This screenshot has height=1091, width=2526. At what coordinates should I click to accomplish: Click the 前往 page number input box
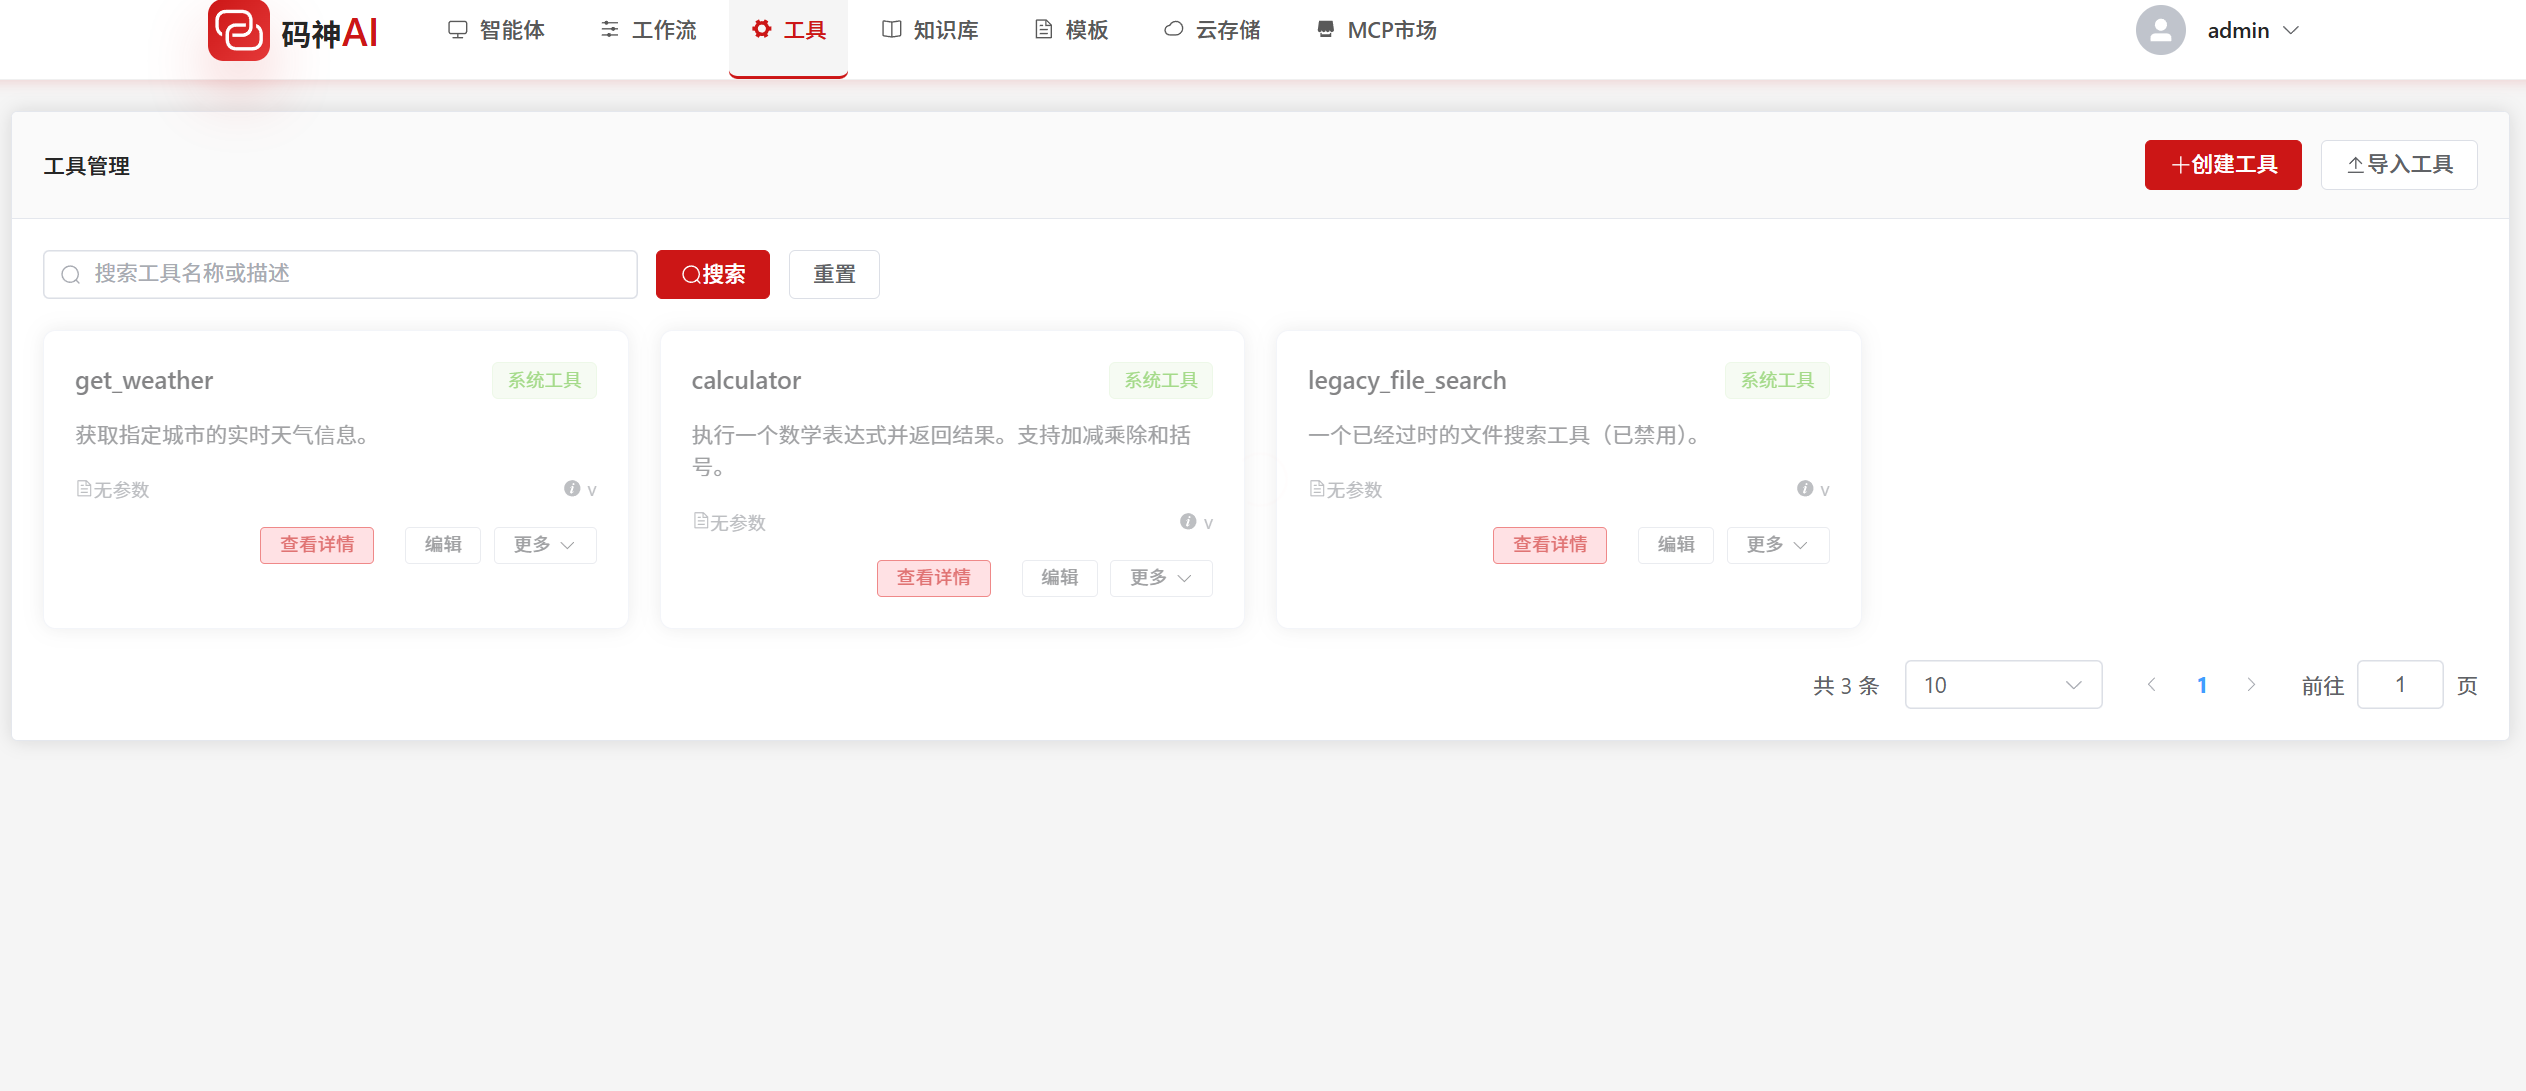(2399, 685)
